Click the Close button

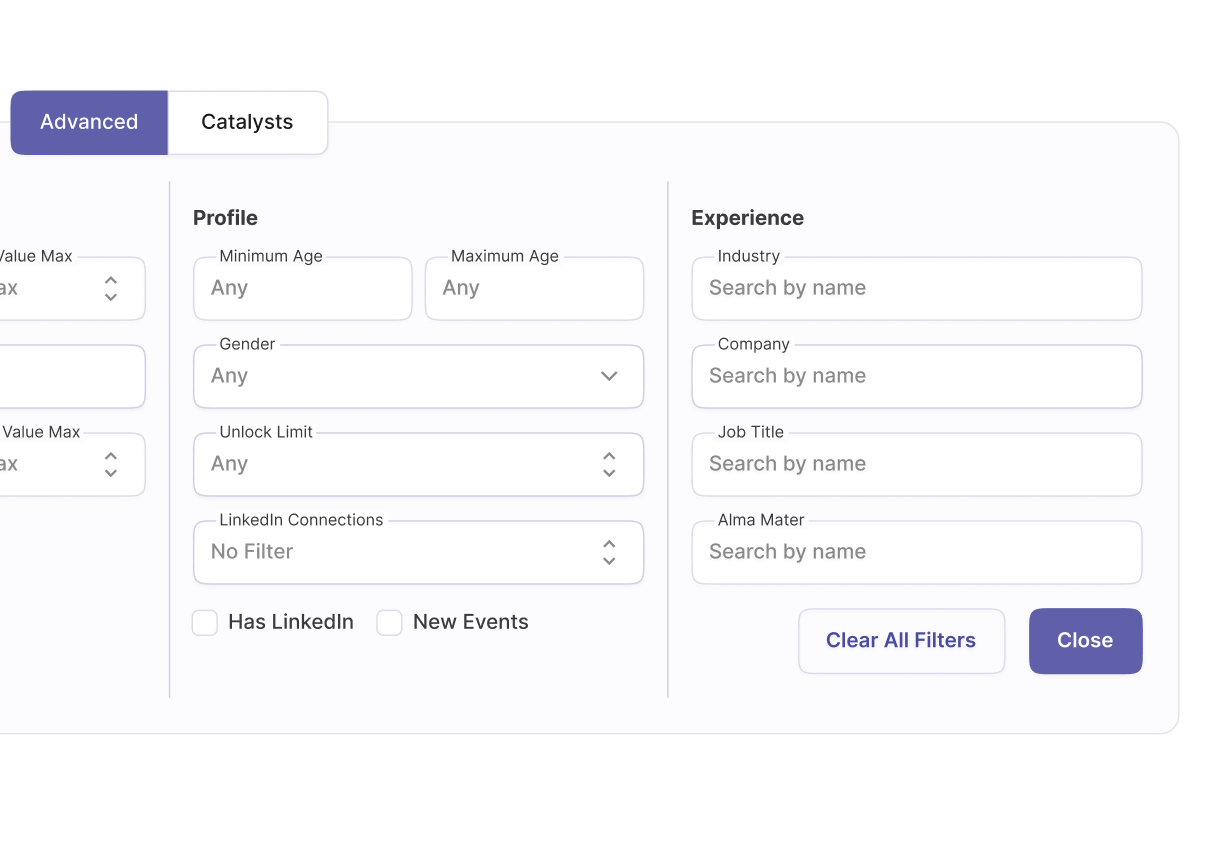[1085, 641]
